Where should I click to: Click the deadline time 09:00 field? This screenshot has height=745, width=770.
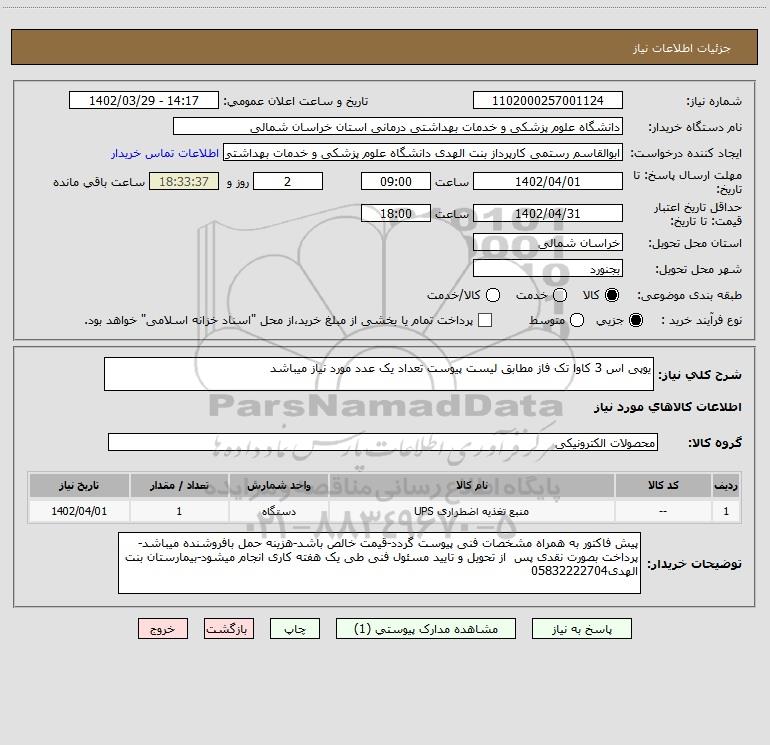click(x=396, y=181)
